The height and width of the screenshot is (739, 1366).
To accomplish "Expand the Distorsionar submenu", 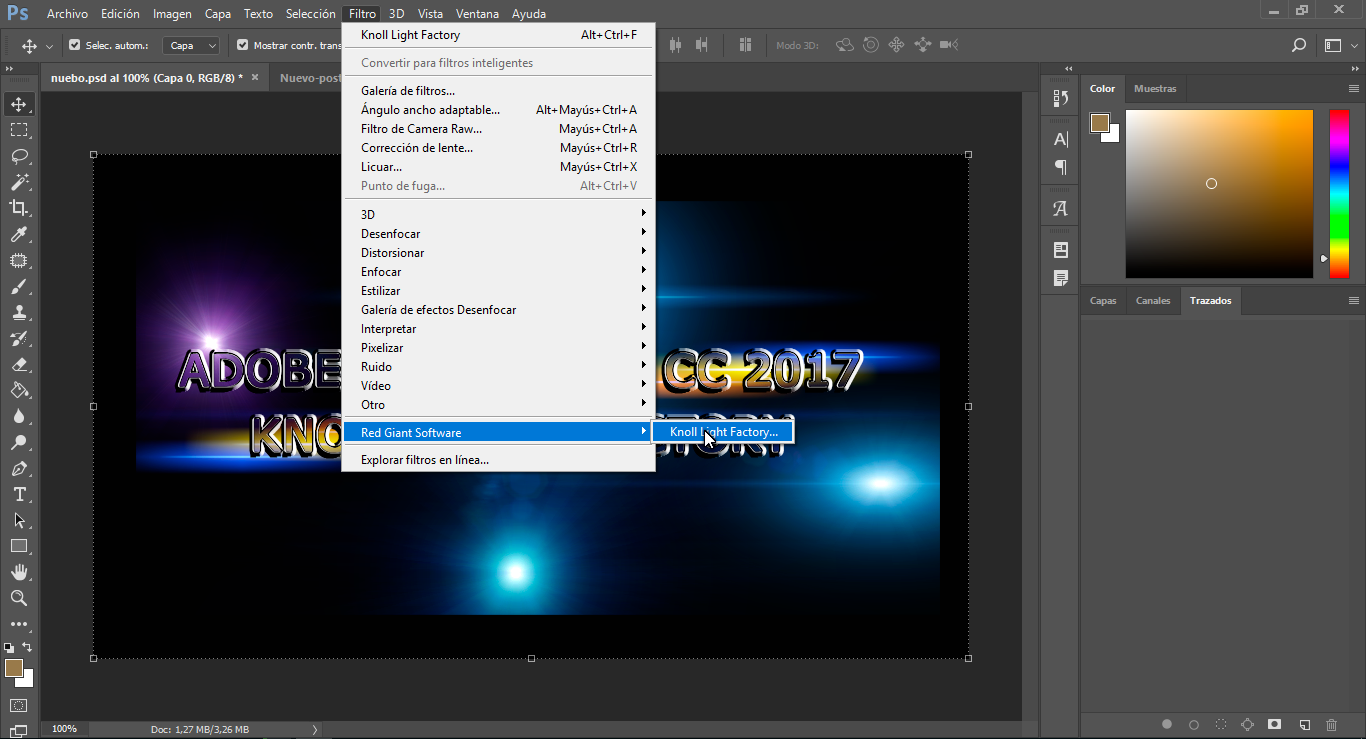I will coord(498,253).
